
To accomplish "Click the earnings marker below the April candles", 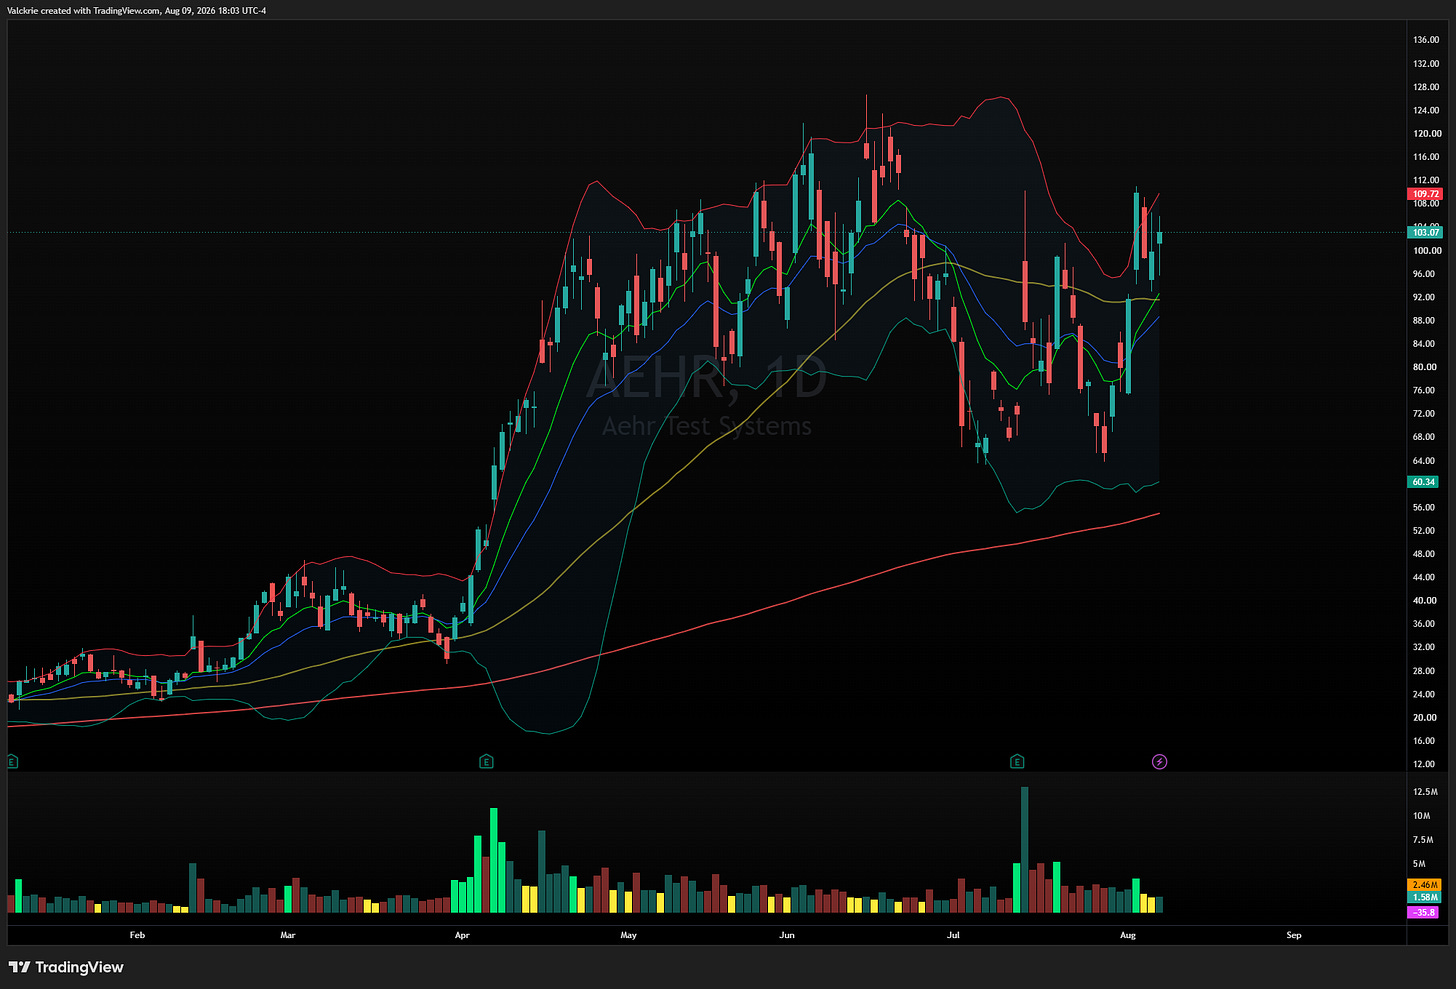I will (x=486, y=762).
